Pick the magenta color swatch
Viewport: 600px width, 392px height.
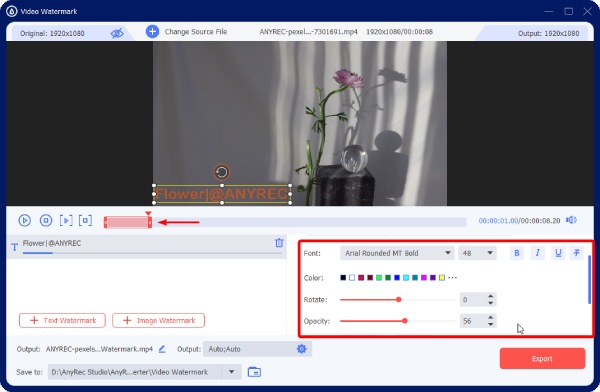[x=424, y=278]
